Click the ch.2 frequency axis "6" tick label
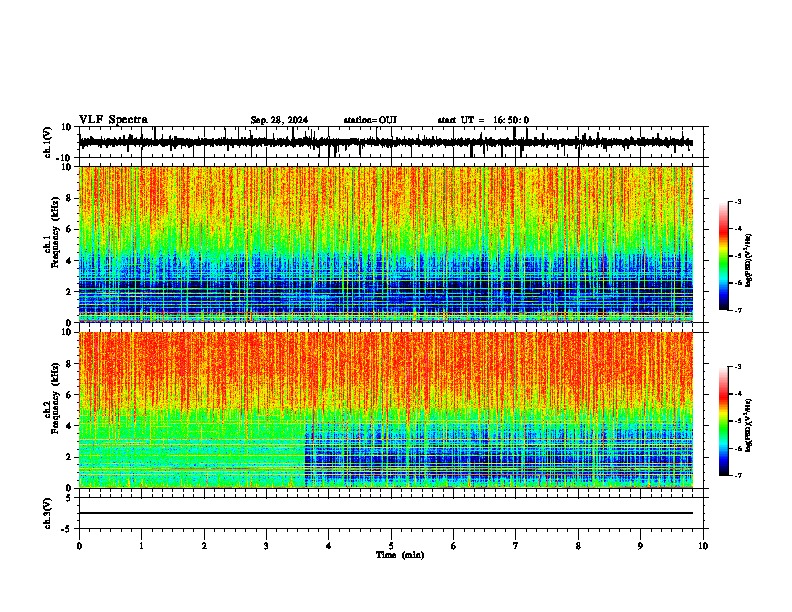The image size is (792, 612). [x=70, y=395]
